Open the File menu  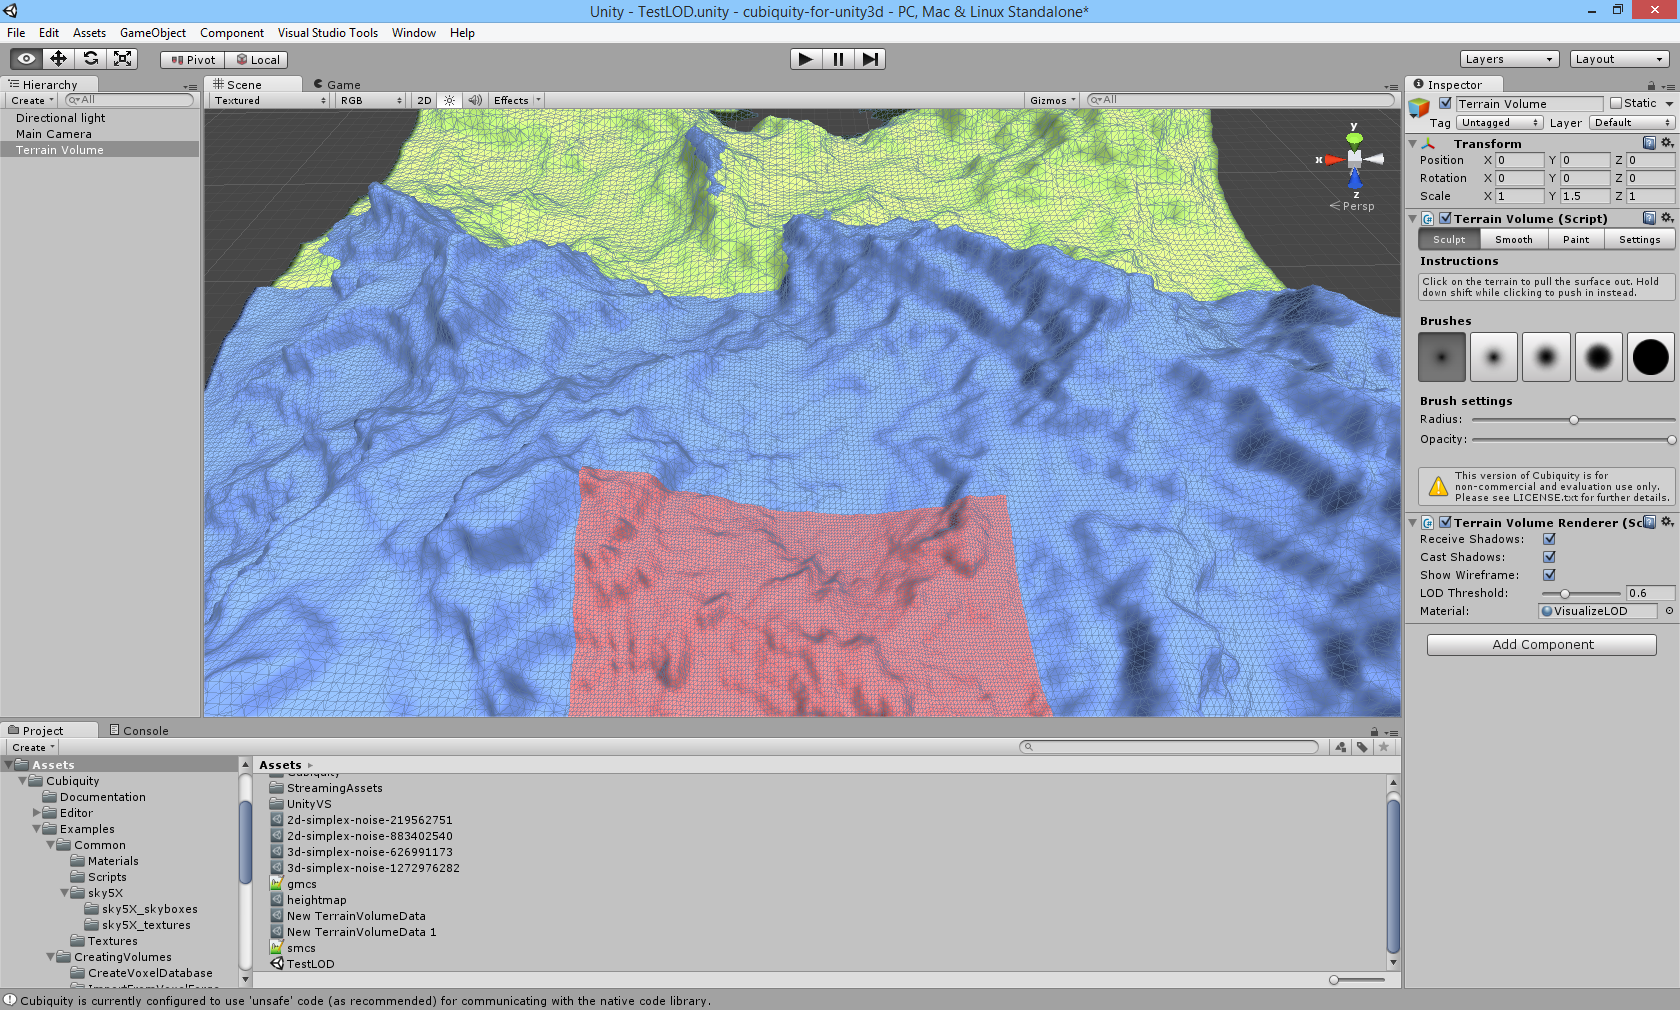pyautogui.click(x=17, y=33)
